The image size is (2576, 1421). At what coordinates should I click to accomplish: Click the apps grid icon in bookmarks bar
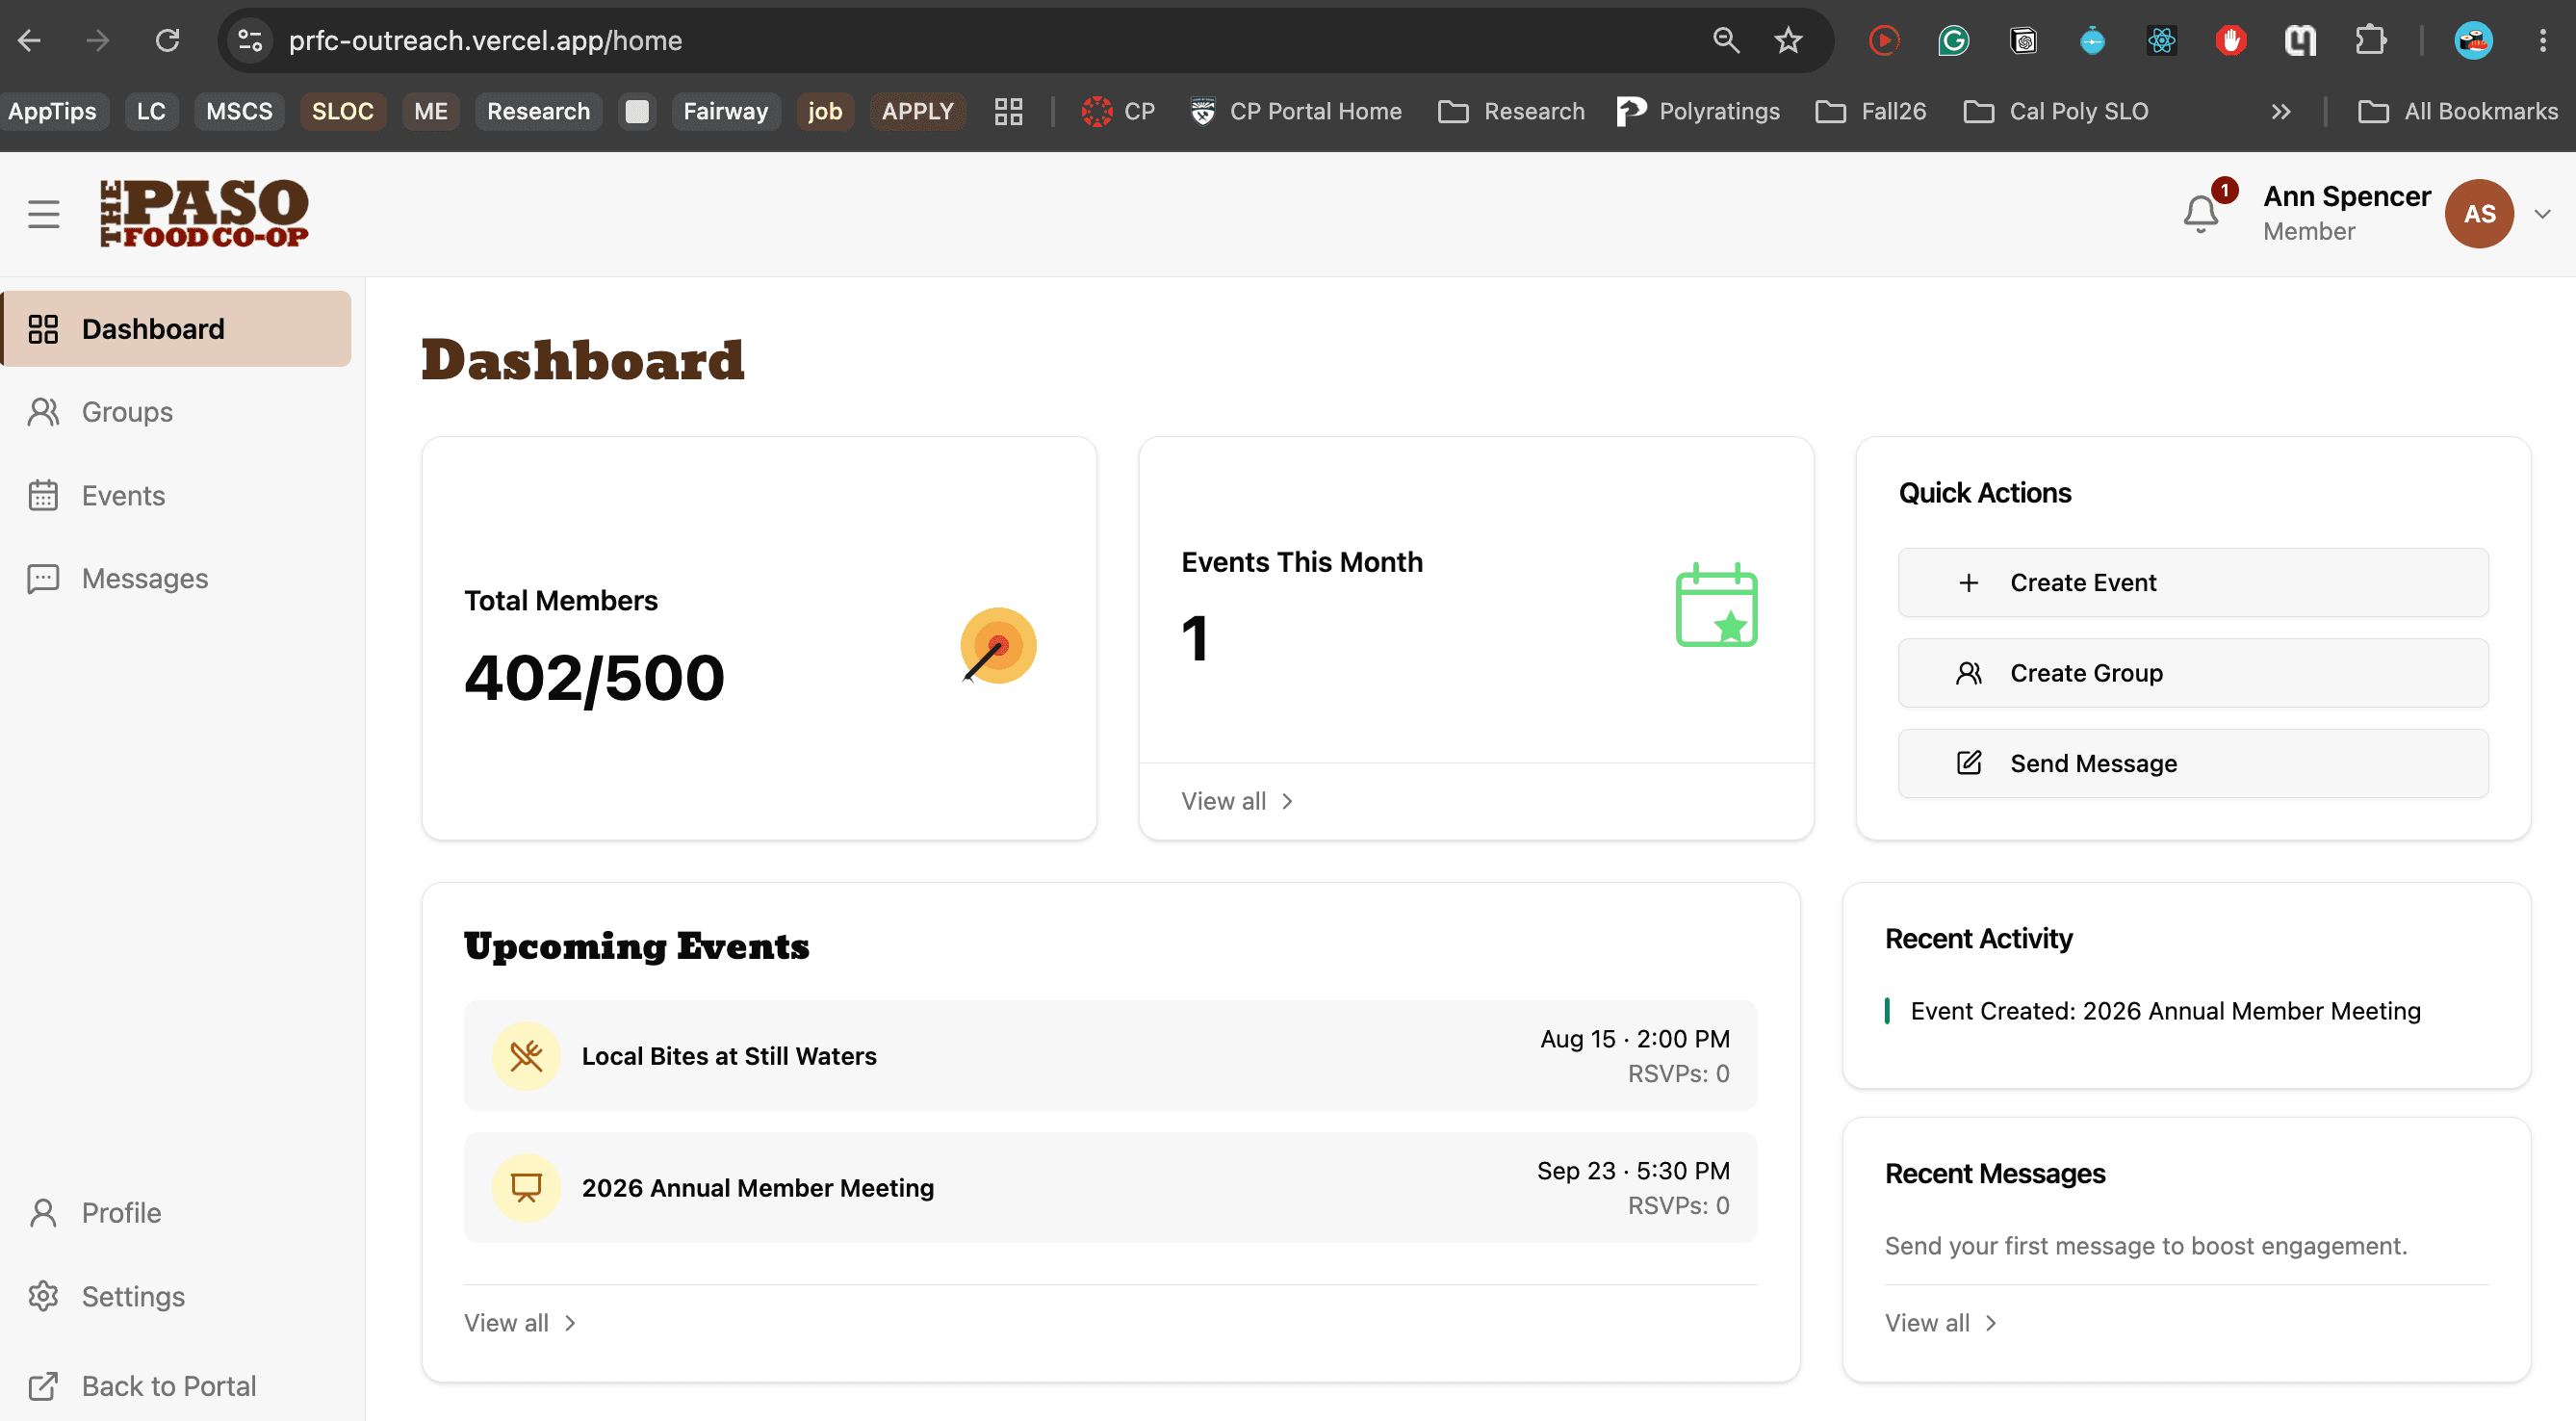[1008, 111]
